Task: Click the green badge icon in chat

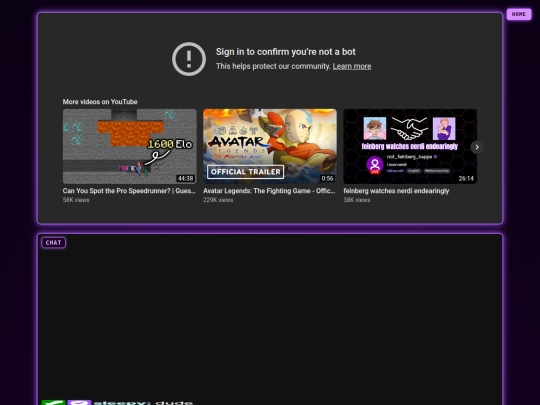Action: (x=53, y=402)
